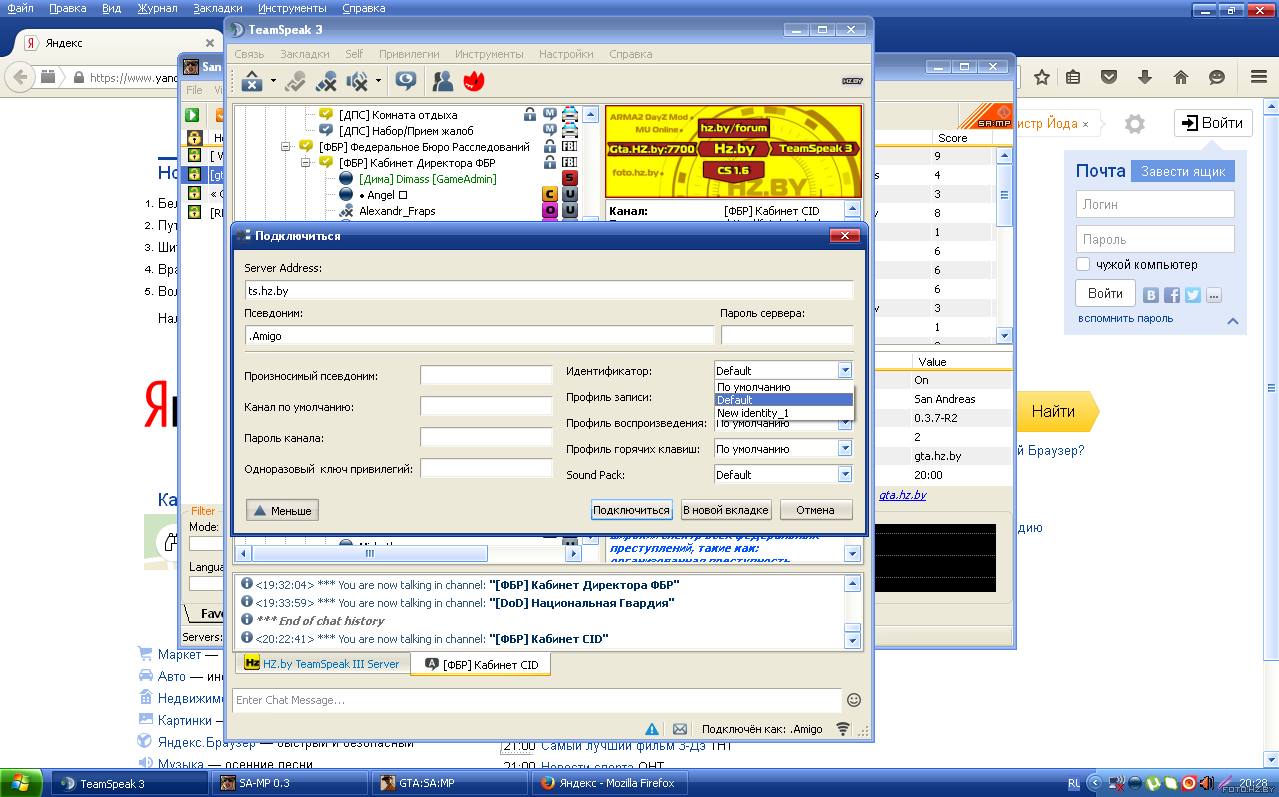Open the GTA:SA:MP taskbar button
1279x797 pixels.
pyautogui.click(x=451, y=783)
